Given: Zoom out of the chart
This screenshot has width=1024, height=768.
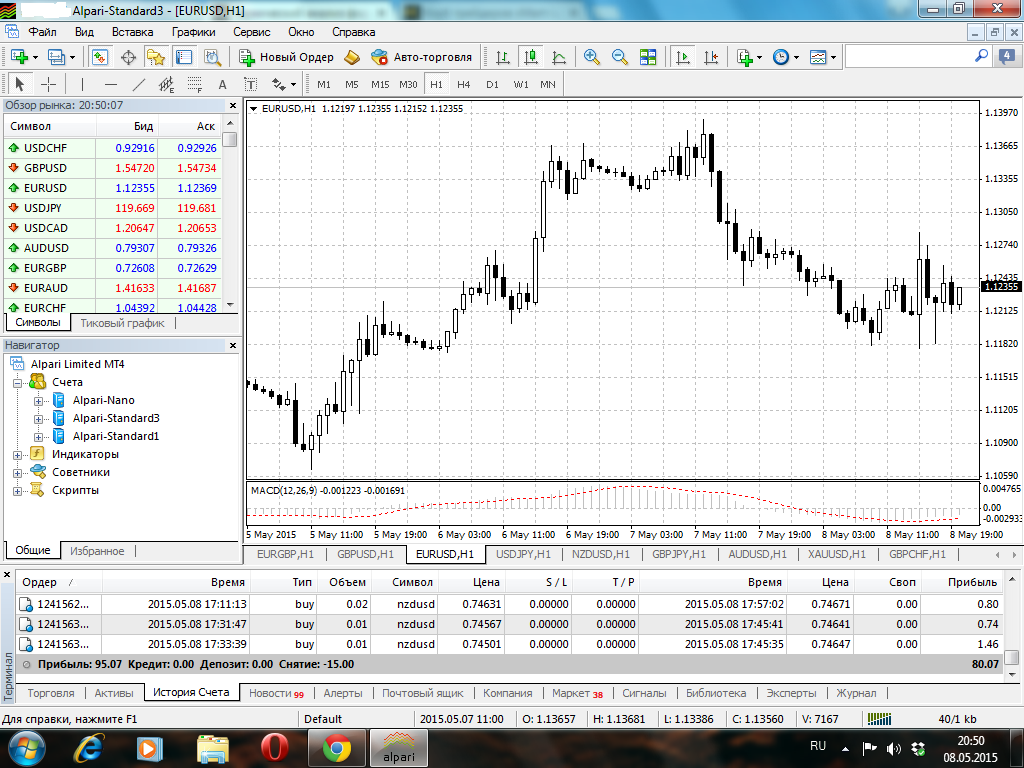Looking at the screenshot, I should 620,57.
